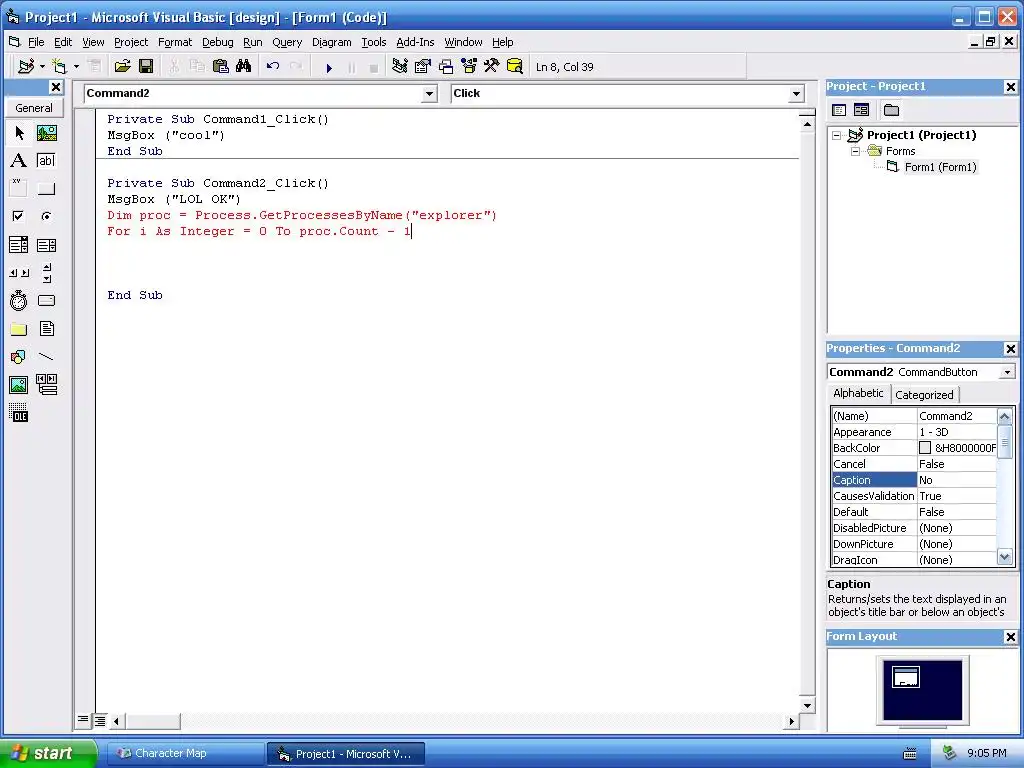Select the CommandButton control tool
The height and width of the screenshot is (768, 1024).
click(46, 188)
